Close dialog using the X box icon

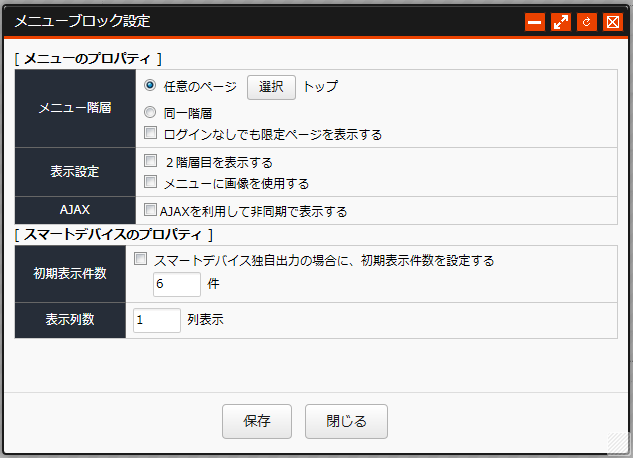pos(612,22)
